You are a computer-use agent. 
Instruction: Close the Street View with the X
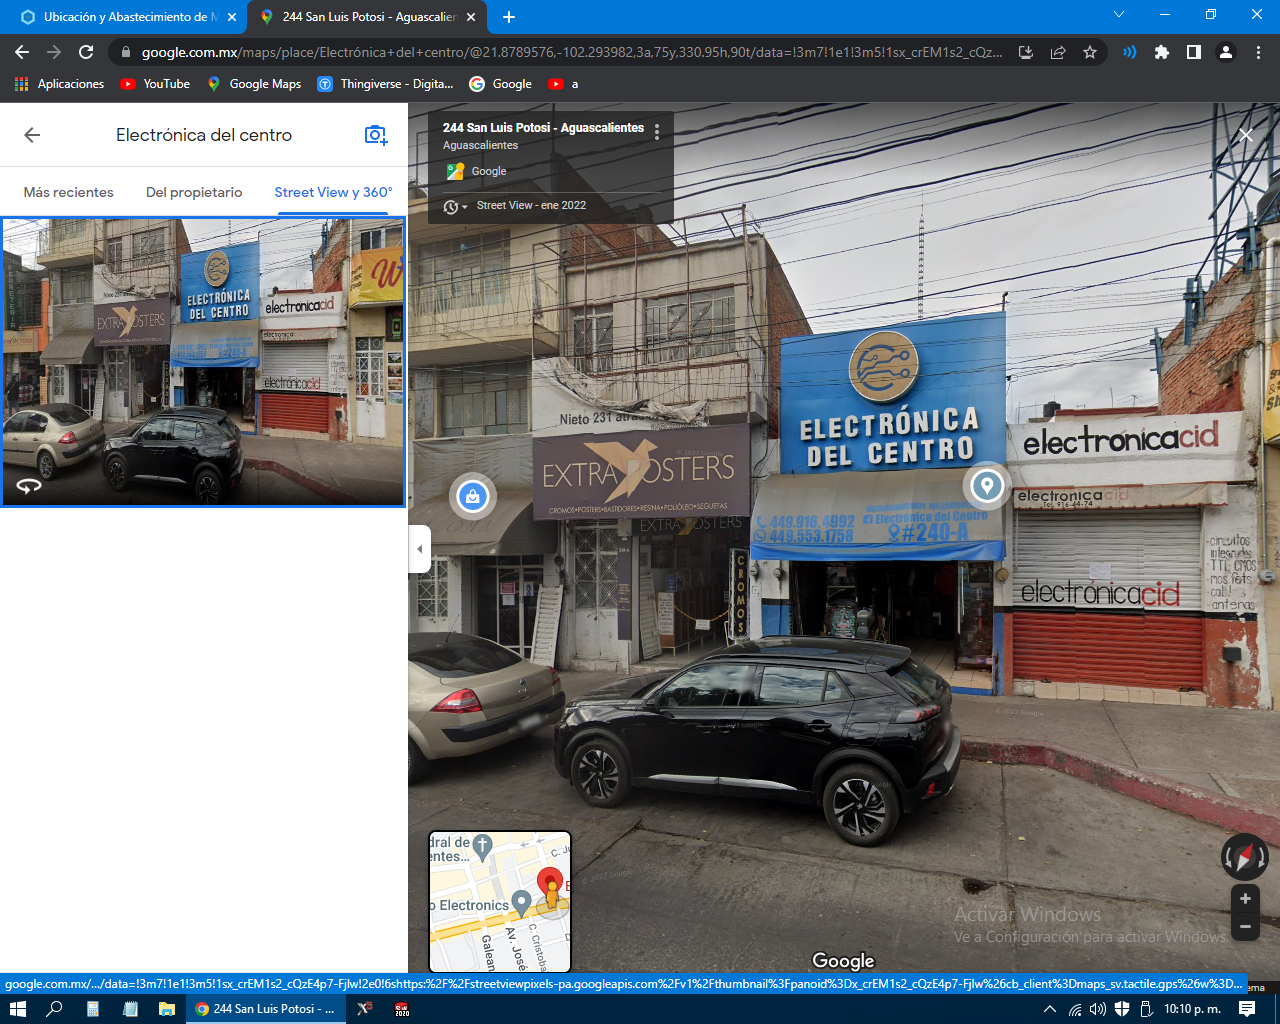click(x=1245, y=135)
